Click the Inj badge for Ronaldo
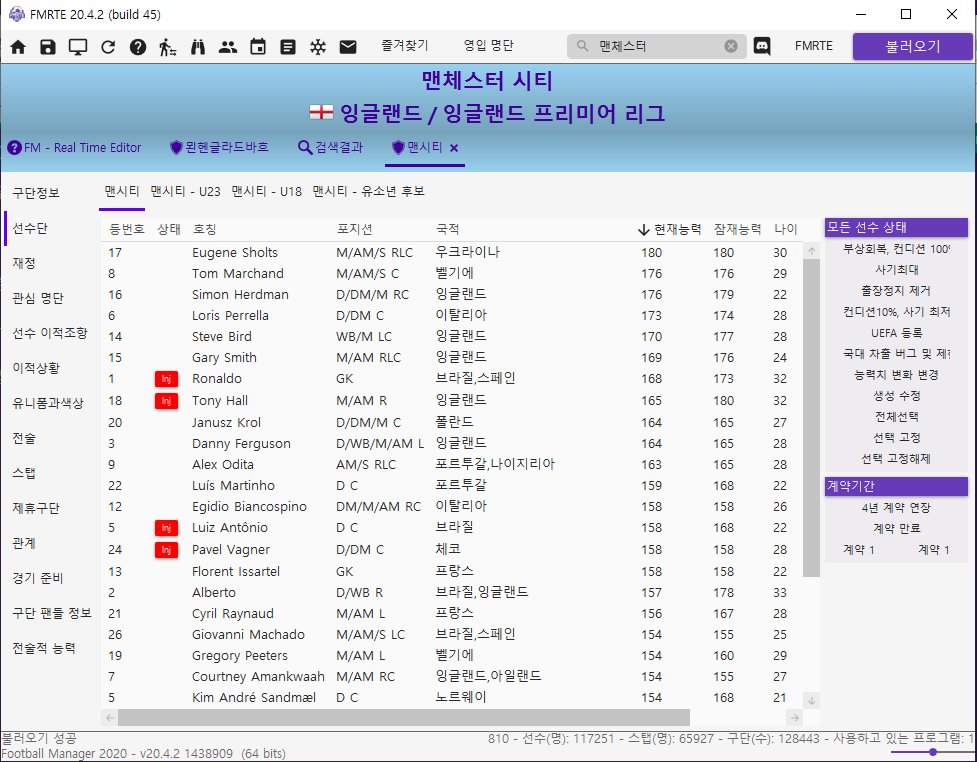 click(166, 379)
